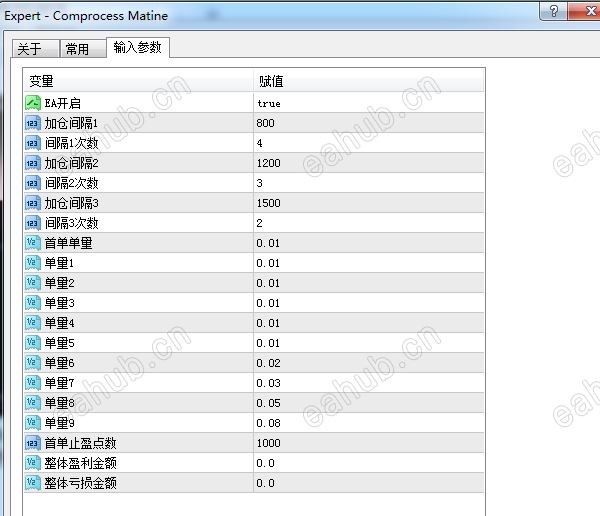
Task: Click the icon beside EA开启
Action: (x=33, y=103)
